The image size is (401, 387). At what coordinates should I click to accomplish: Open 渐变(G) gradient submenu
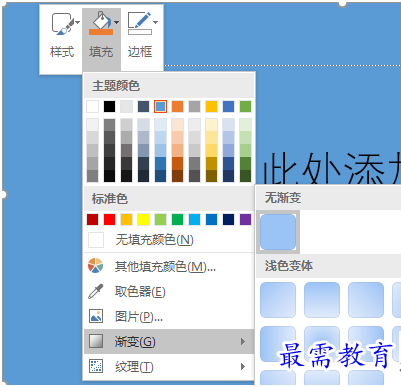[x=169, y=341]
